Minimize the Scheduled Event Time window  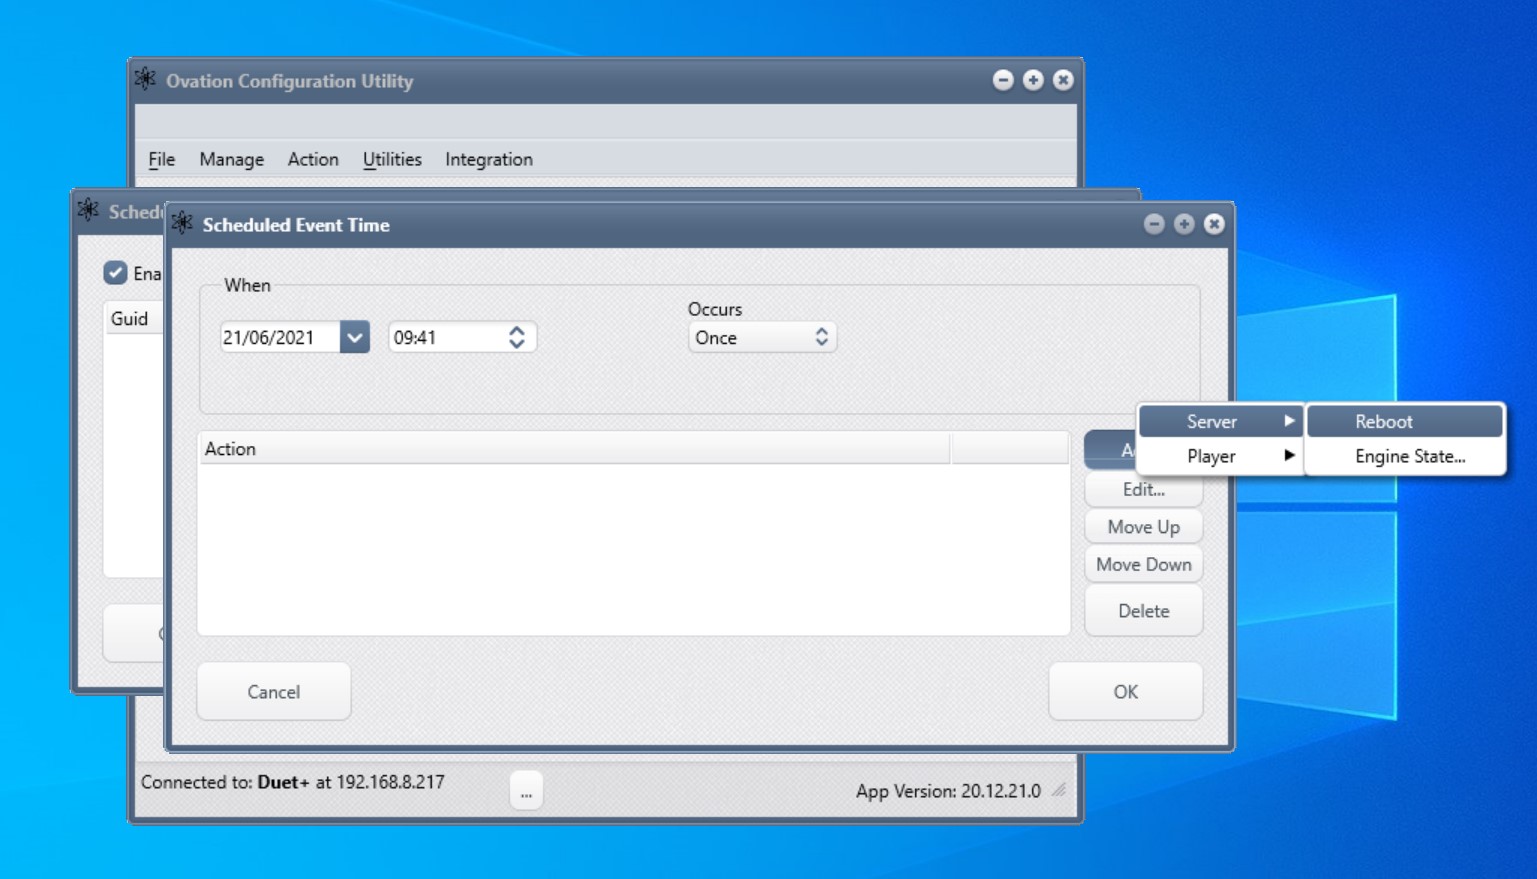[x=1154, y=224]
